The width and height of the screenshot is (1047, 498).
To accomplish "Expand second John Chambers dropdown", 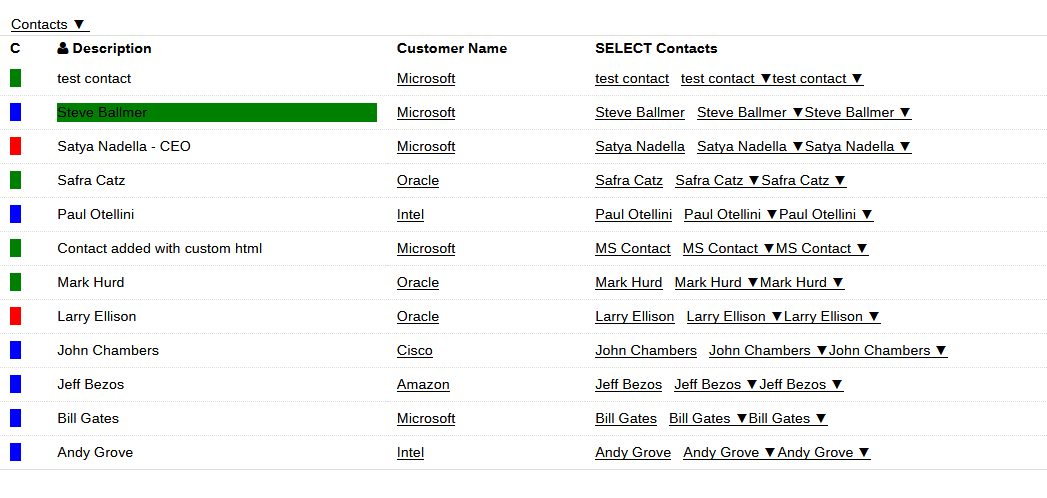I will (x=887, y=350).
